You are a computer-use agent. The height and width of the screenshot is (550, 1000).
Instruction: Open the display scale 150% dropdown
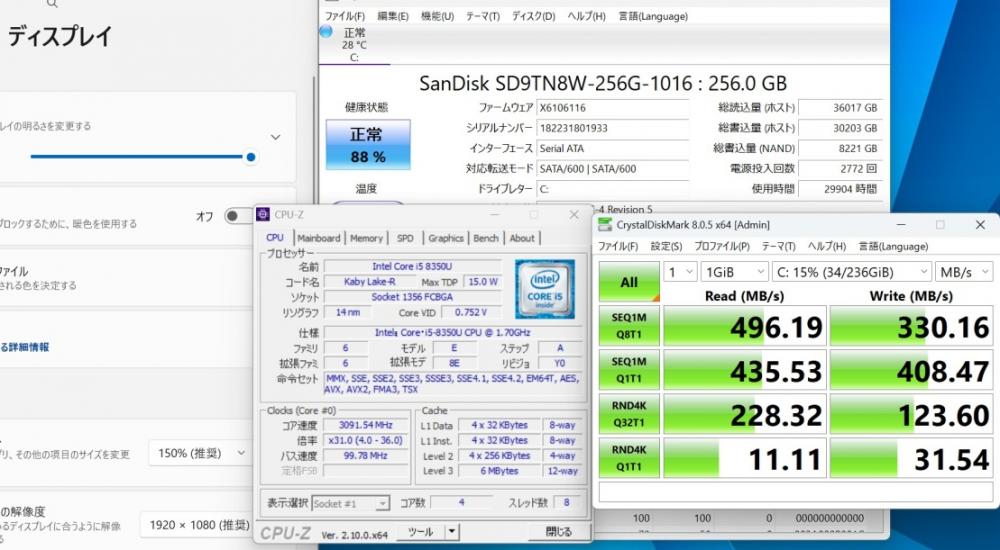[x=200, y=454]
